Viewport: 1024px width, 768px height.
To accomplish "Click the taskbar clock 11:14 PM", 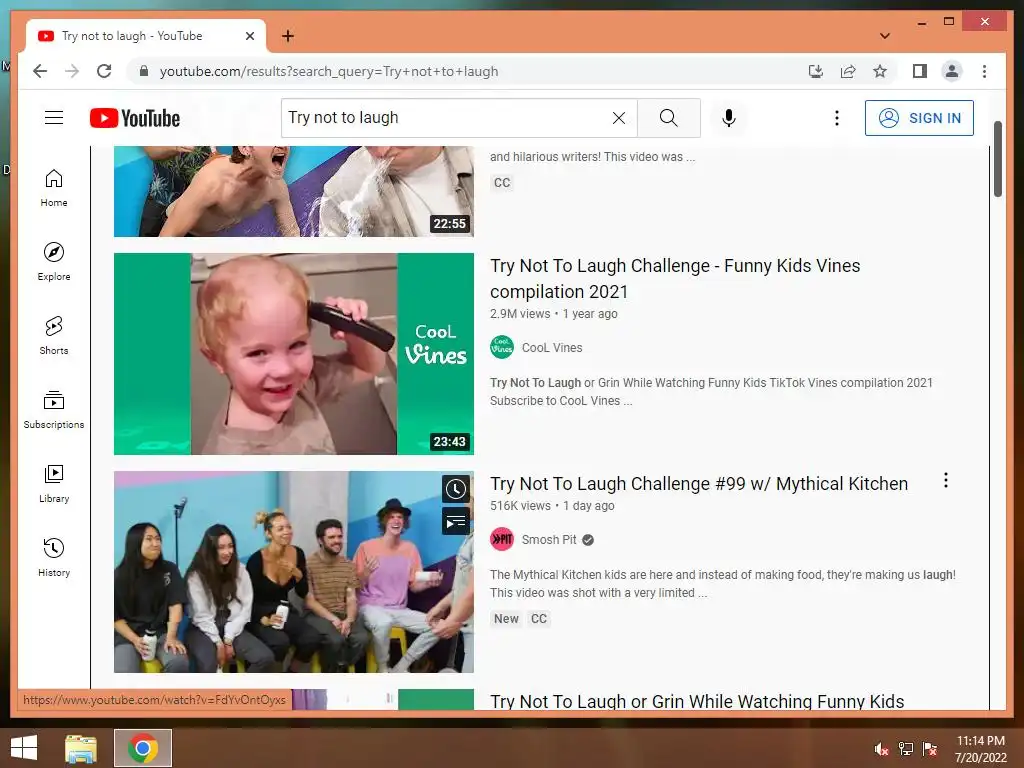I will pos(980,749).
